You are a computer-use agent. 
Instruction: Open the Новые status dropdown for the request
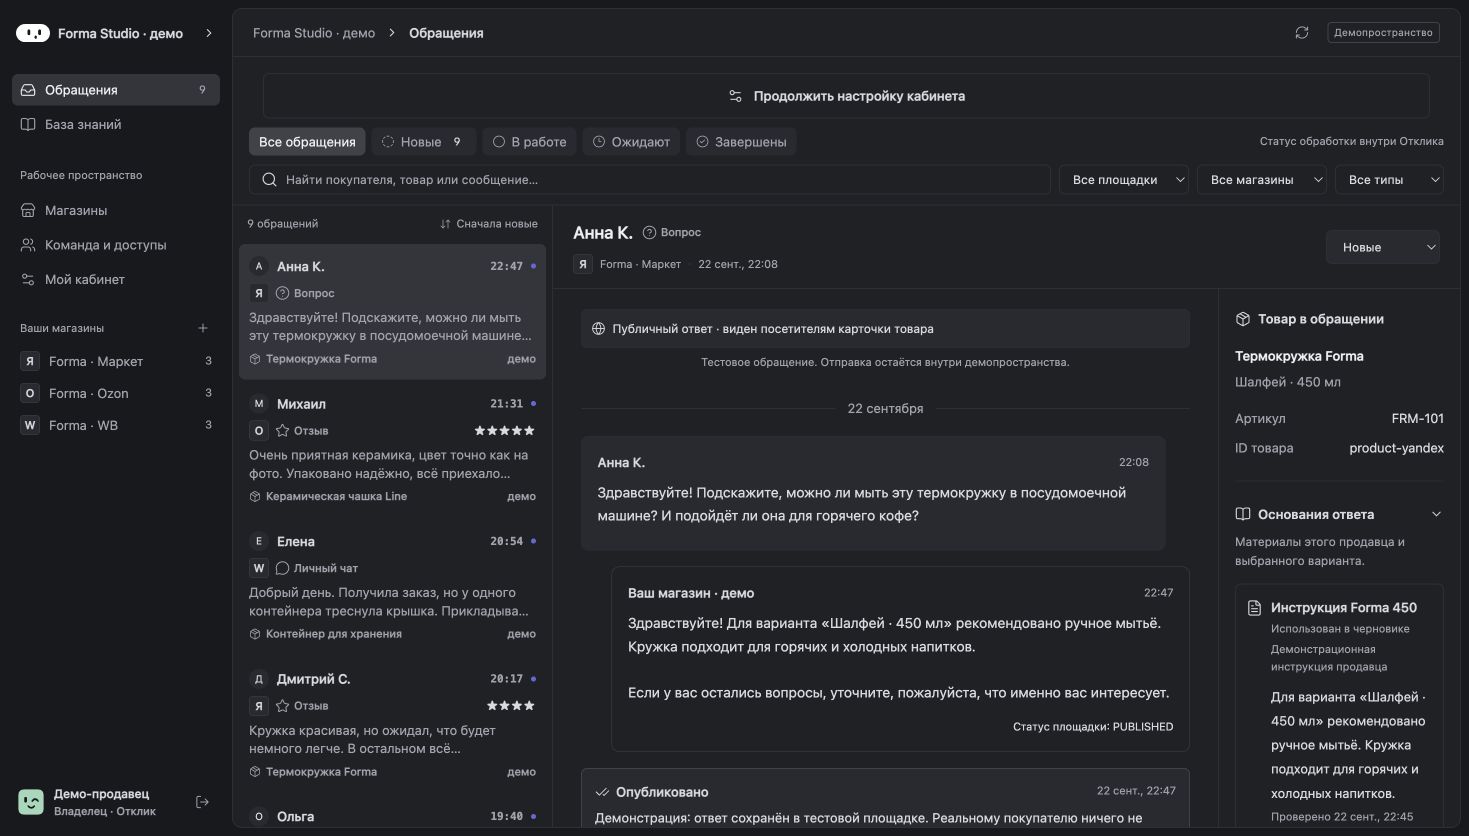[1383, 247]
